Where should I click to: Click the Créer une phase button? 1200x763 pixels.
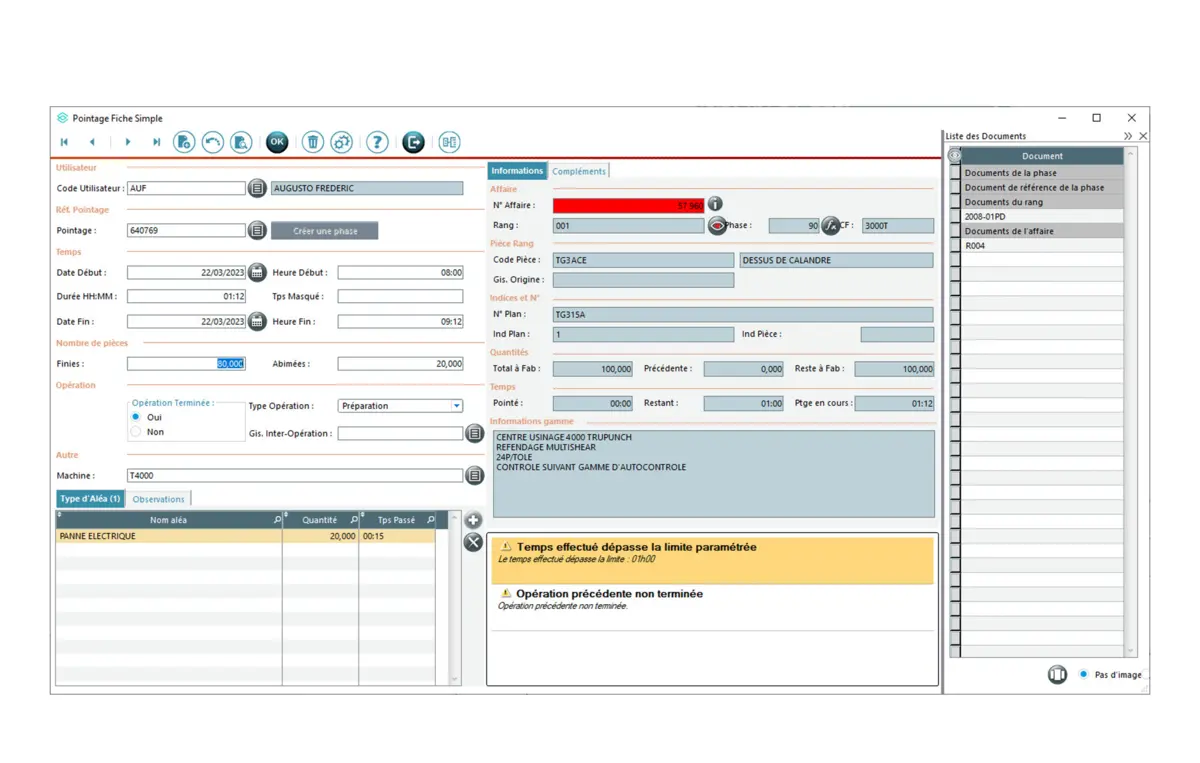tap(322, 230)
